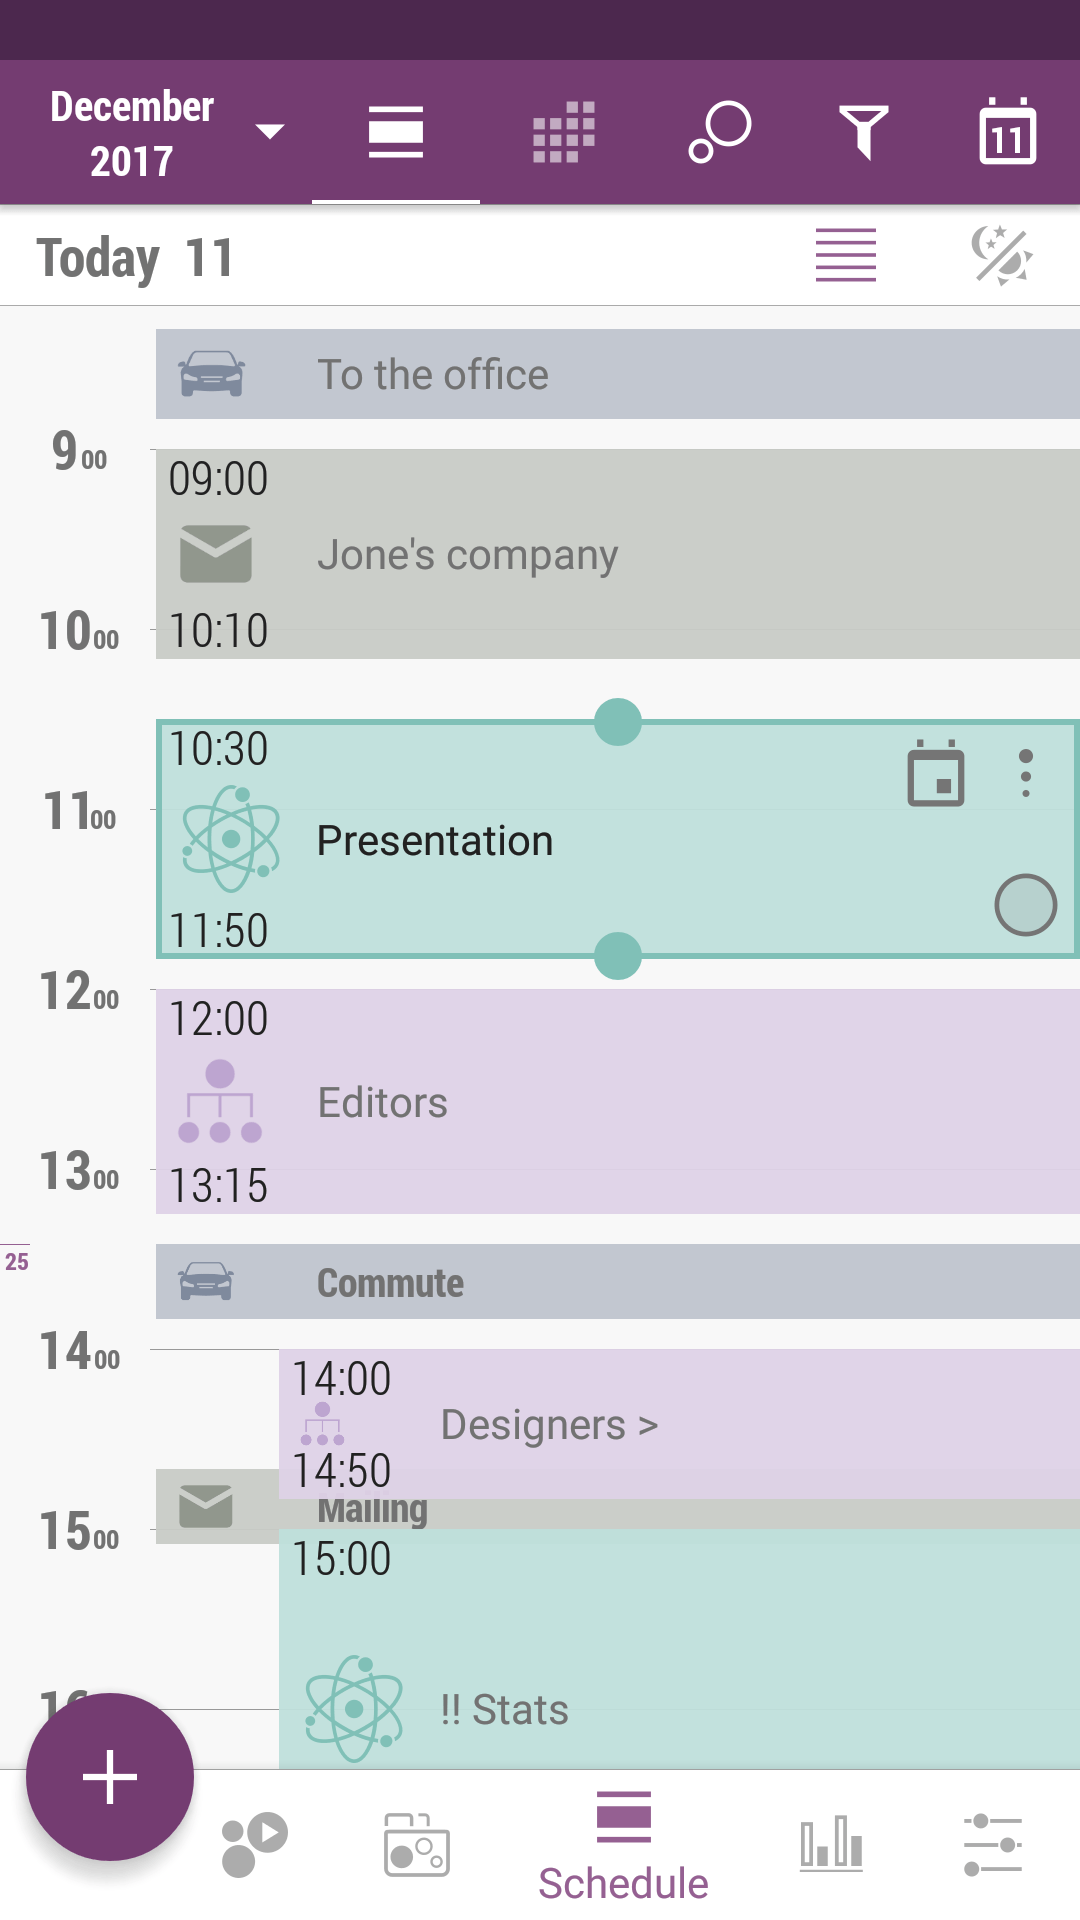This screenshot has height=1920, width=1080.
Task: Switch to month grid view
Action: click(x=564, y=132)
